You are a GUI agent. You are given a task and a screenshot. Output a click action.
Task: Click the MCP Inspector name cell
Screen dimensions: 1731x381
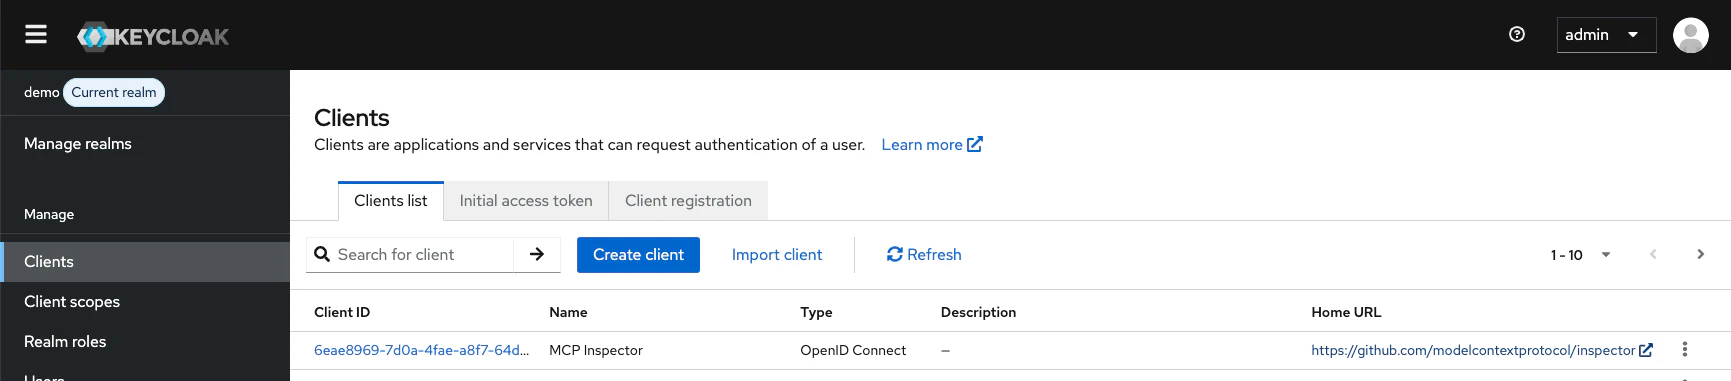pyautogui.click(x=596, y=351)
